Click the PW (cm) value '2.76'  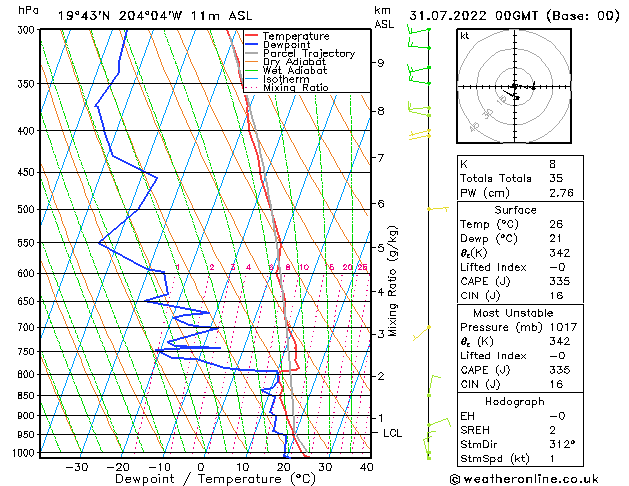click(561, 193)
